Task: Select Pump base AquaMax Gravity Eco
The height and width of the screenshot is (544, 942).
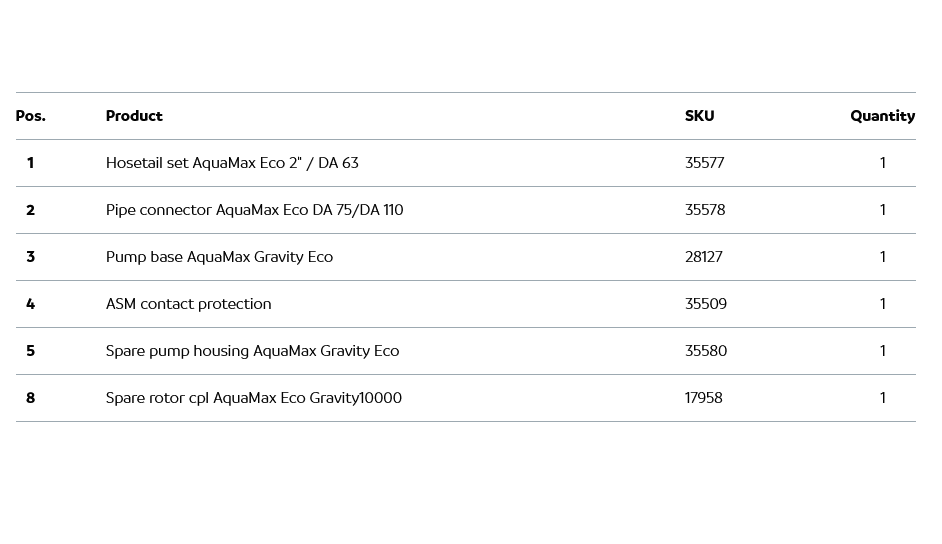Action: pyautogui.click(x=219, y=257)
